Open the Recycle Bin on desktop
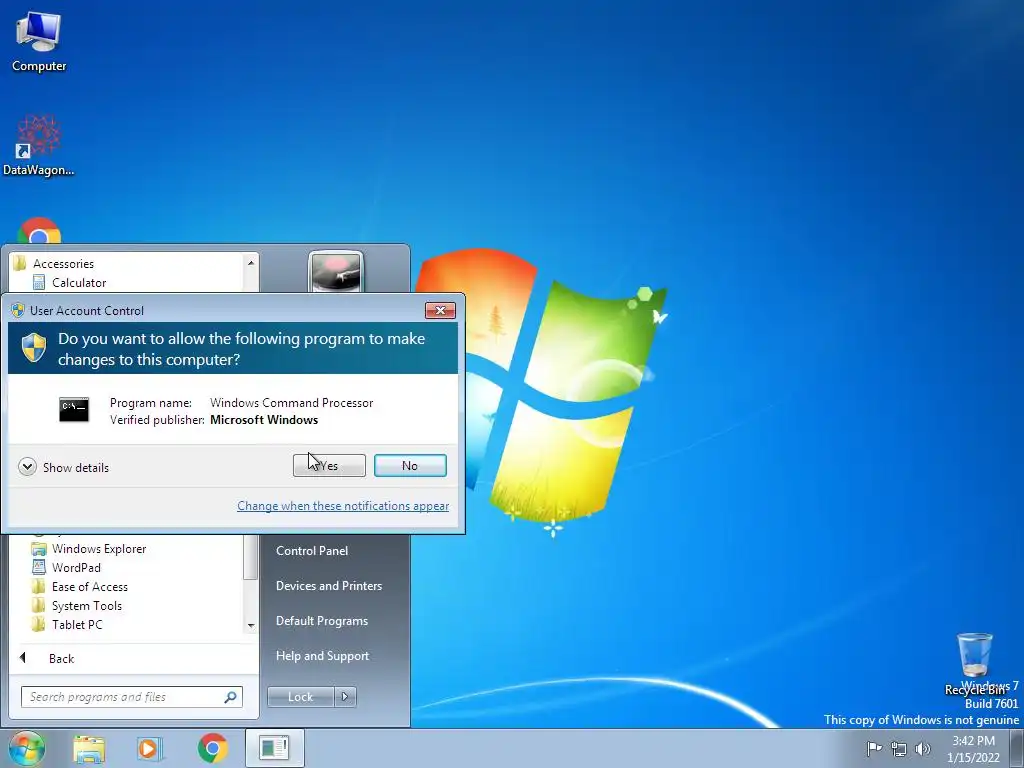This screenshot has width=1024, height=768. click(x=975, y=664)
